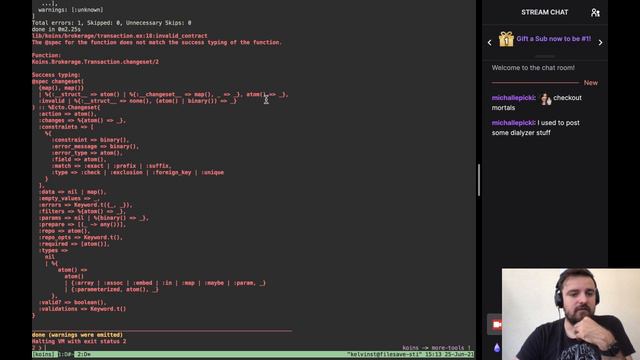Click the 'koins -> more-tools' branch prompt
Image resolution: width=640 pixels, height=360 pixels.
[x=436, y=348]
